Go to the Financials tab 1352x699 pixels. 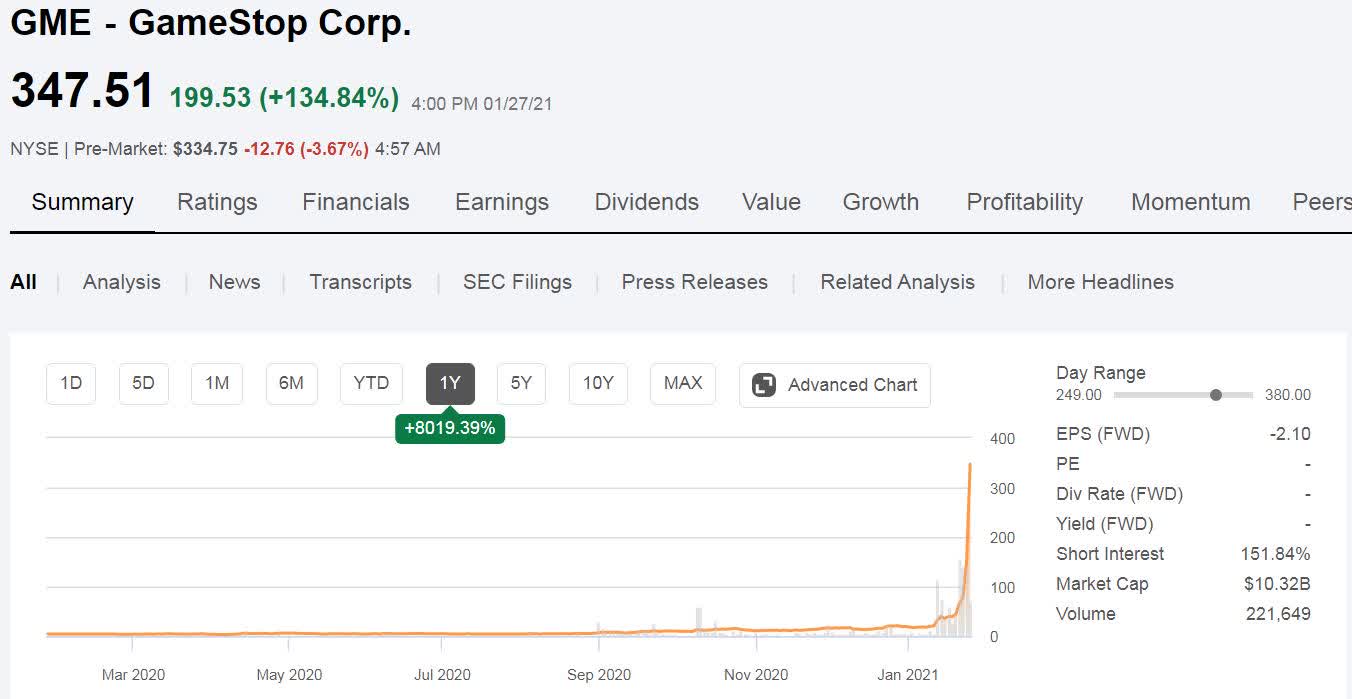[x=356, y=202]
